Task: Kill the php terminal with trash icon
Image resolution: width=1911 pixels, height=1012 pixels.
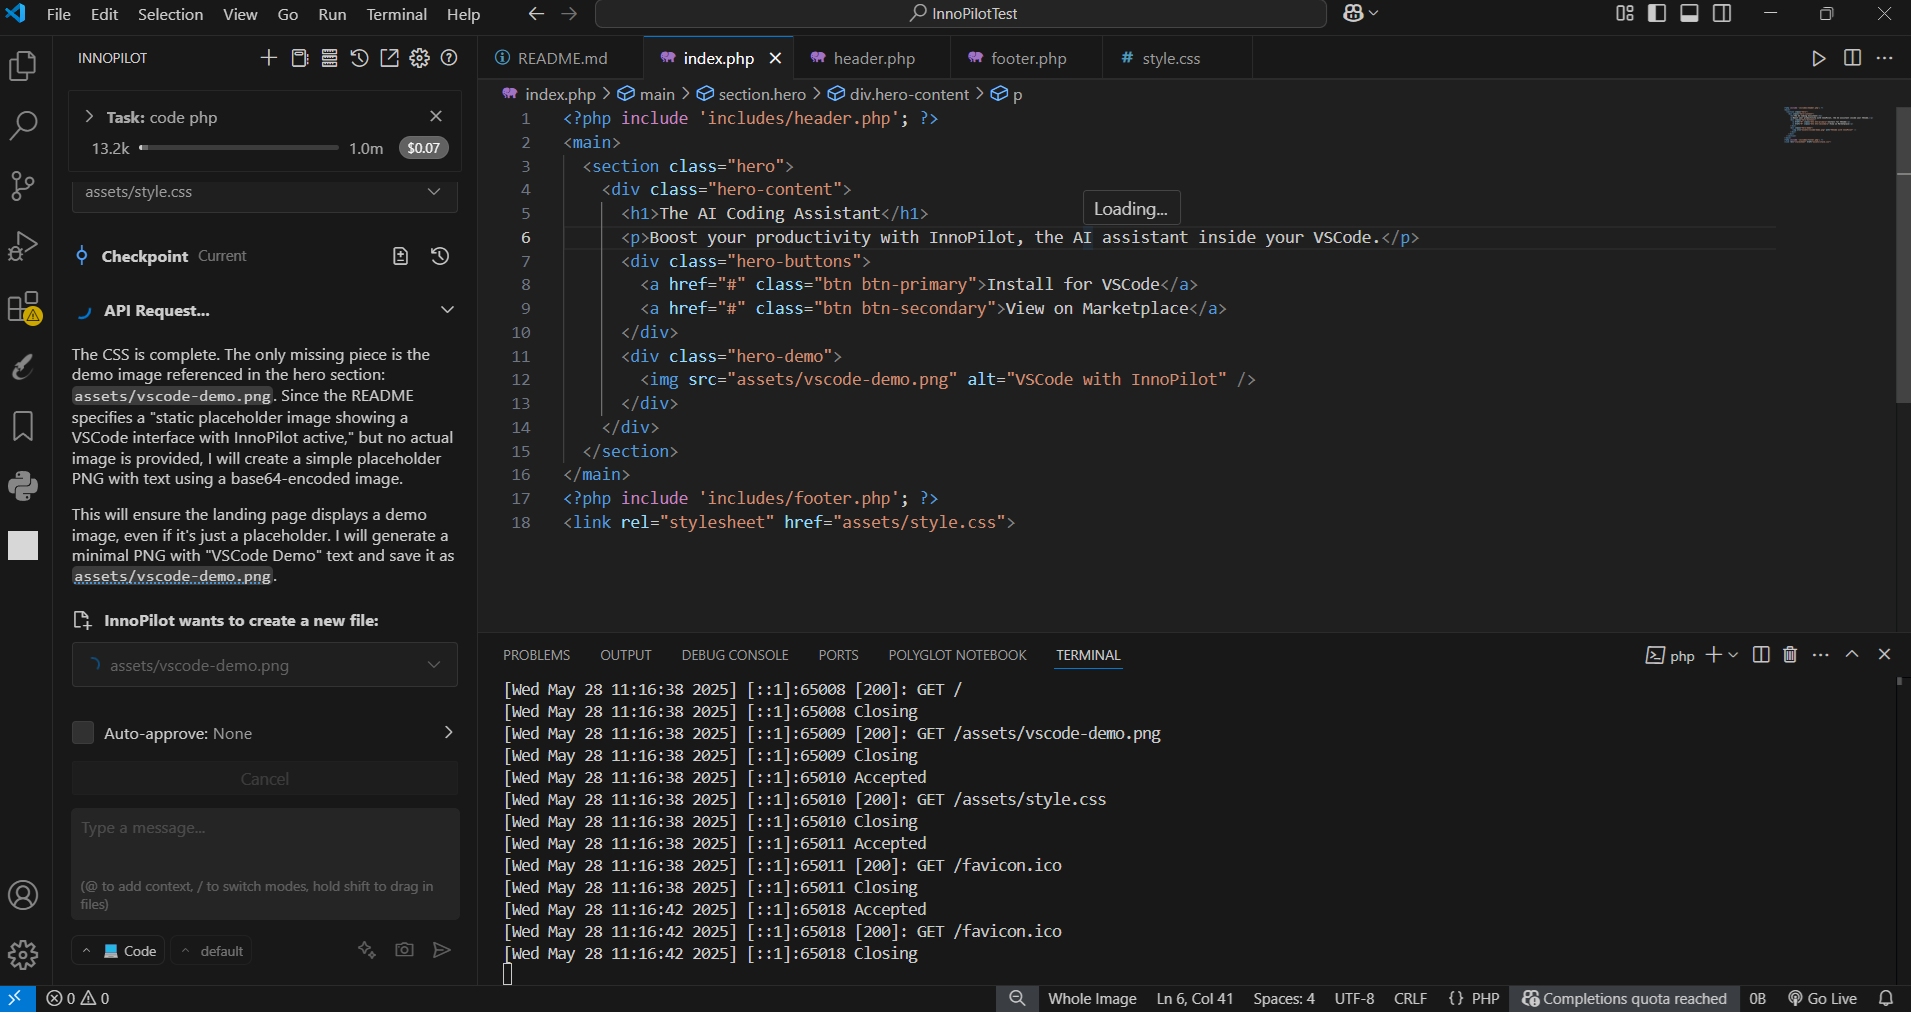Action: point(1788,655)
